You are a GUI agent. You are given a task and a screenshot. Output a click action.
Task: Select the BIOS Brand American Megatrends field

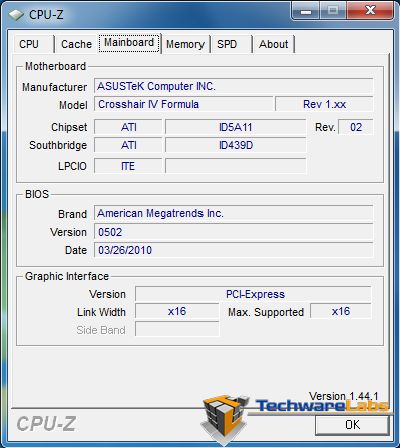point(233,213)
